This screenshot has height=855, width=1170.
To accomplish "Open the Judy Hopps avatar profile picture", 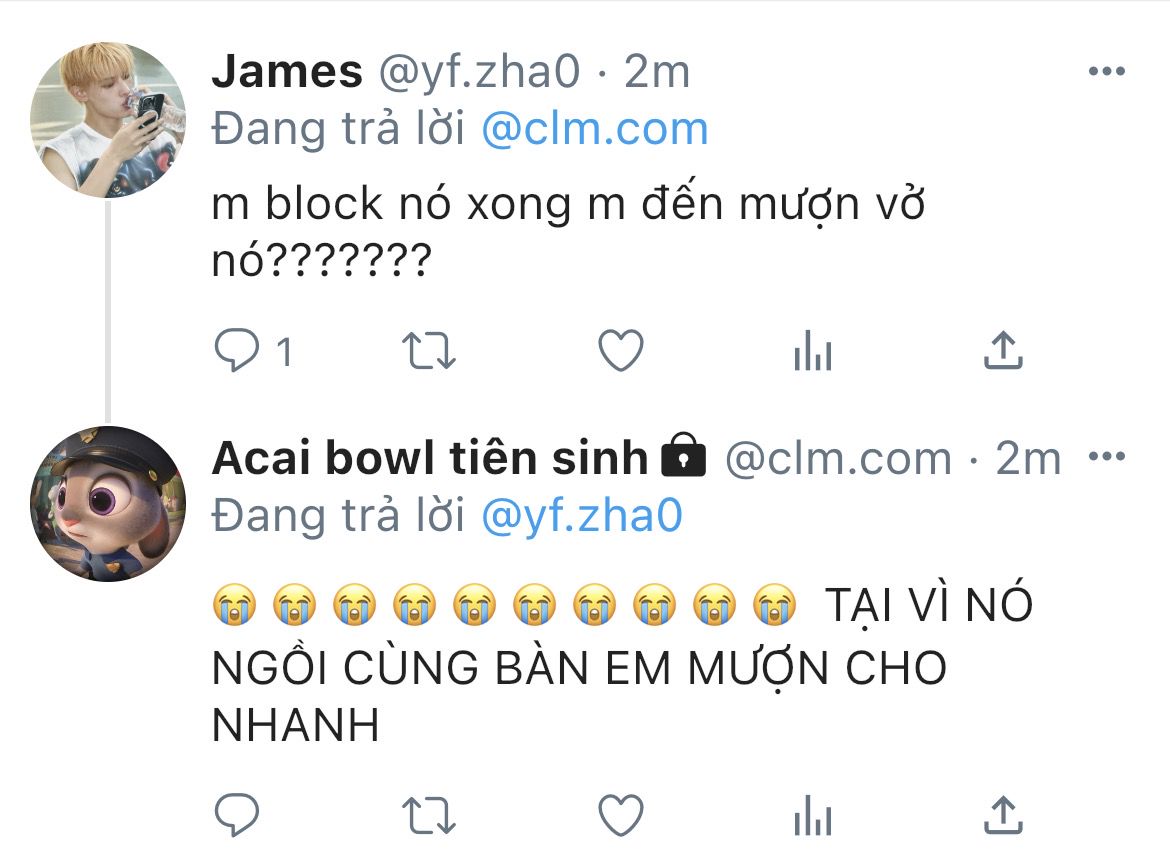I will tap(107, 504).
